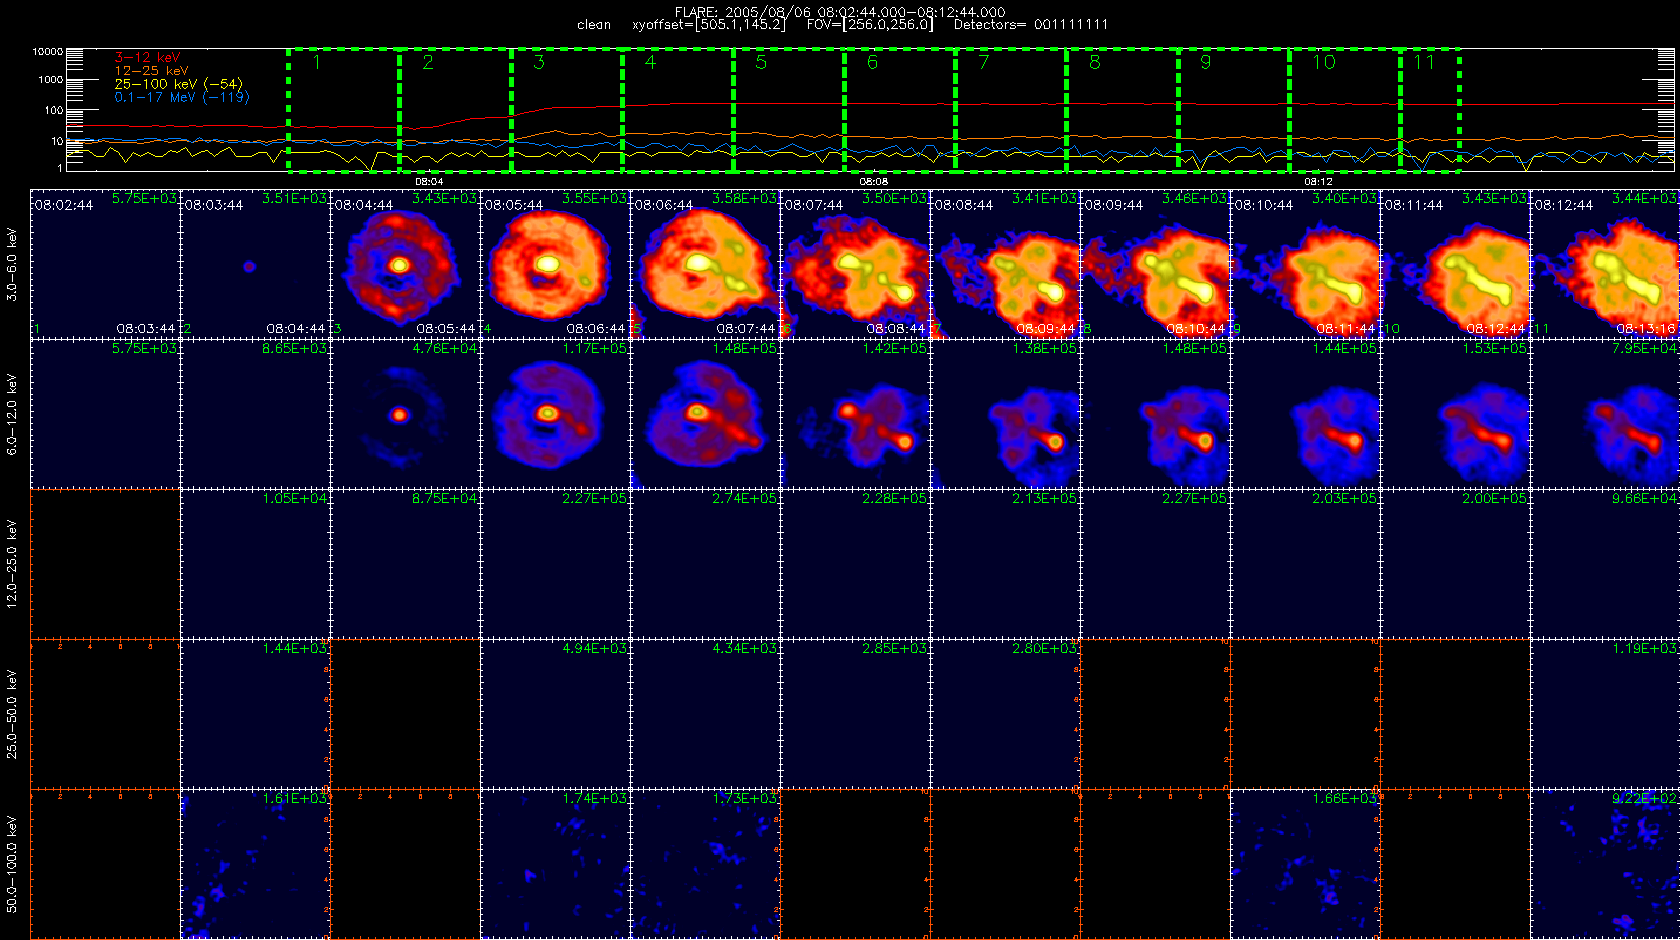1680x940 pixels.
Task: Open the 3.0-6.0 keV image at 08:09:44
Action: (1155, 264)
